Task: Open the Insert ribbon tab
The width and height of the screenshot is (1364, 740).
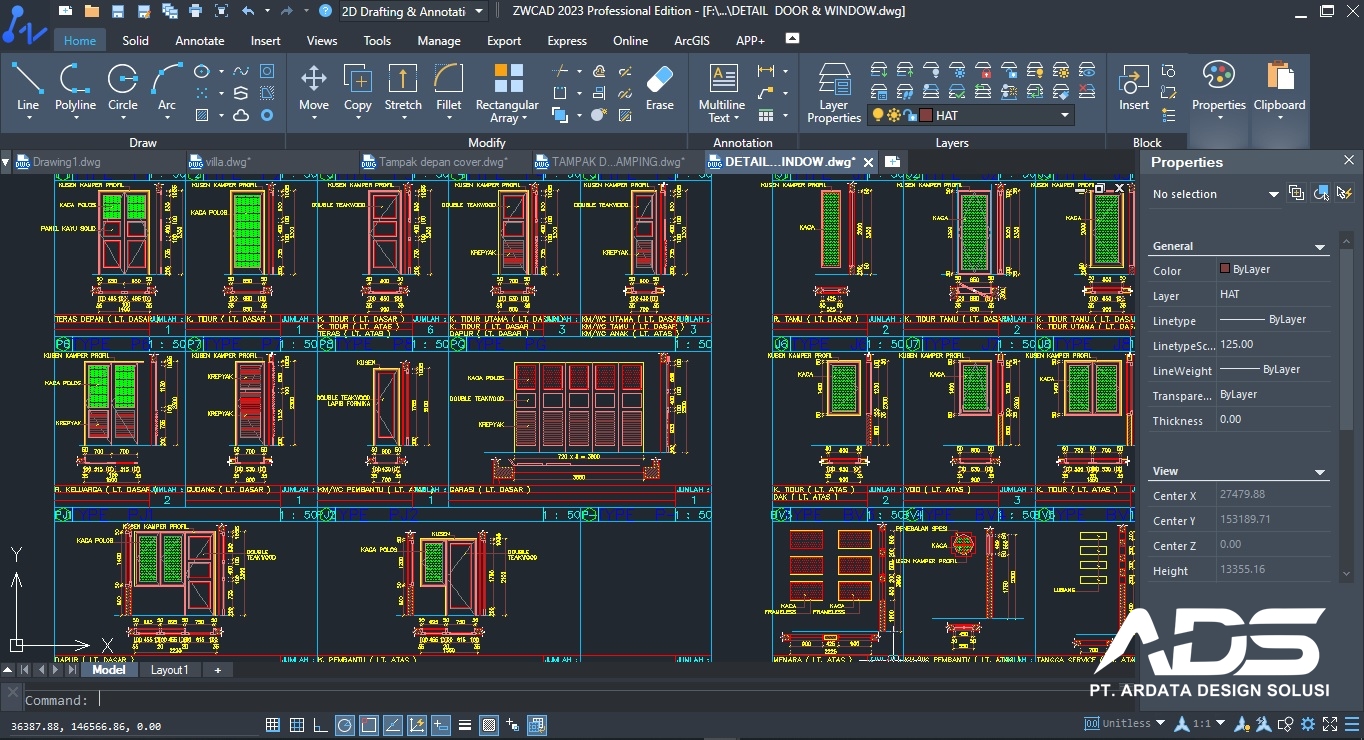Action: point(265,41)
